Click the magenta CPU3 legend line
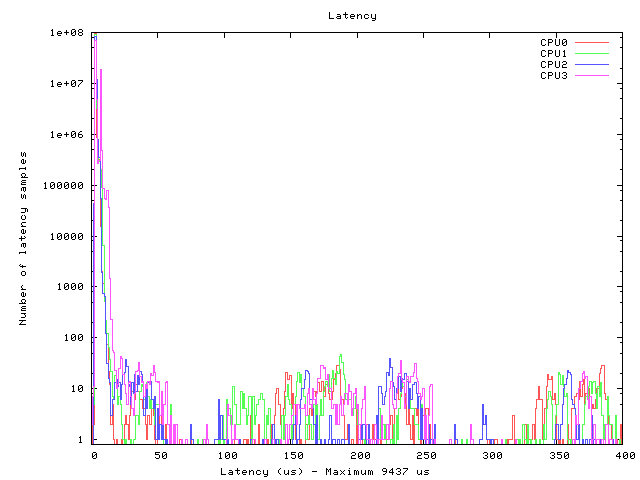The height and width of the screenshot is (480, 640). pos(592,76)
